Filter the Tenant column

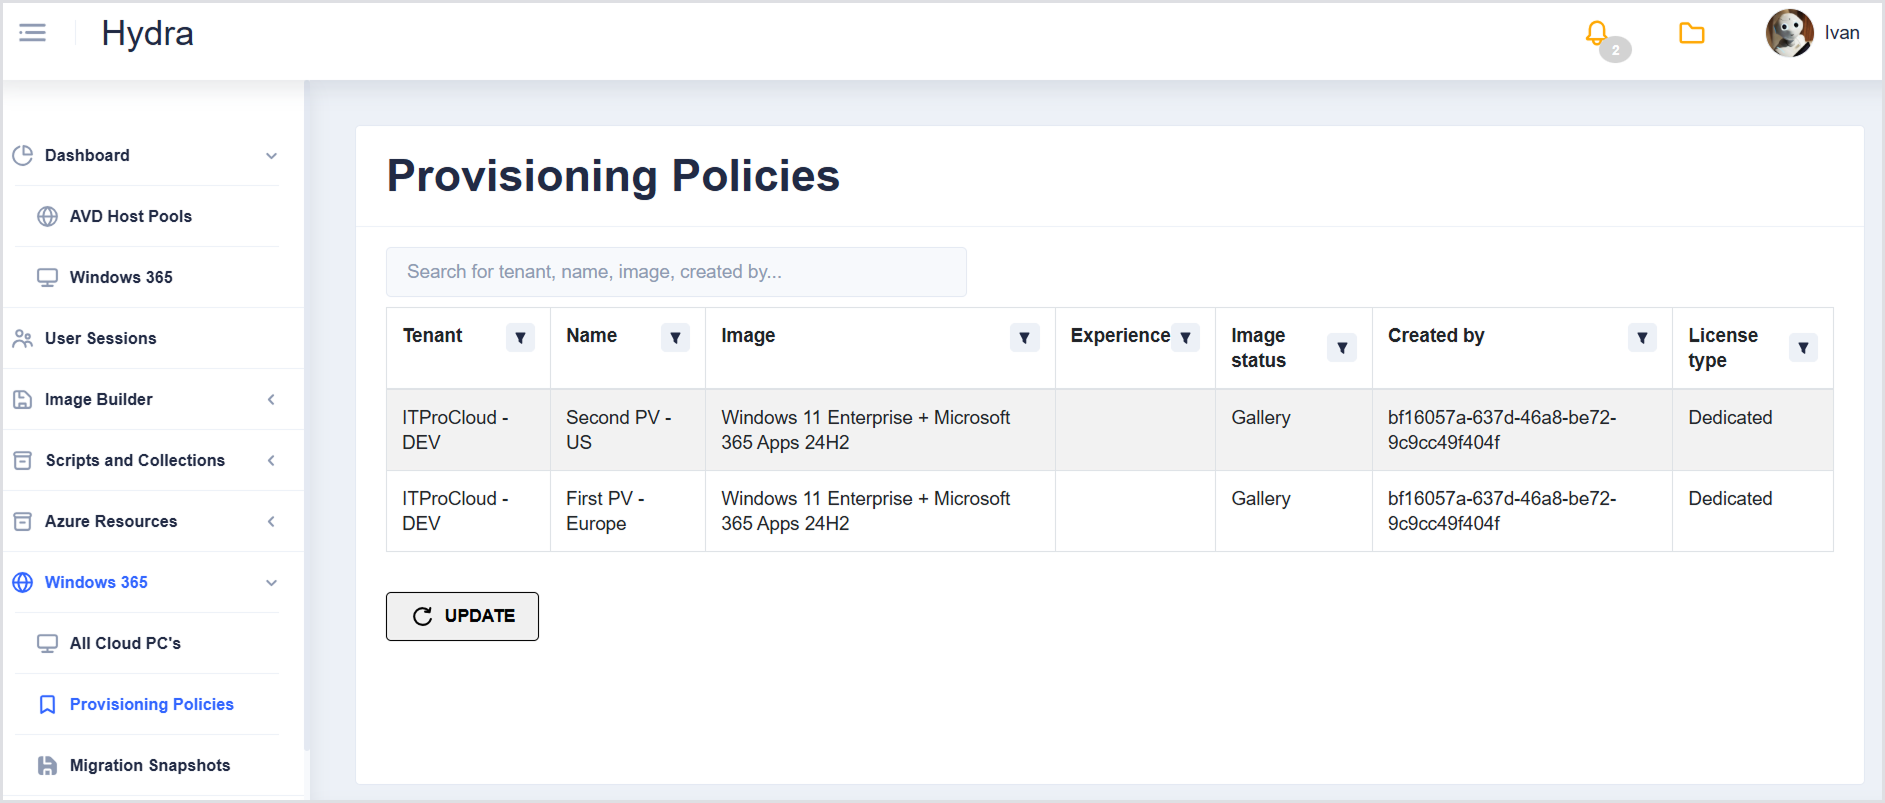(520, 338)
